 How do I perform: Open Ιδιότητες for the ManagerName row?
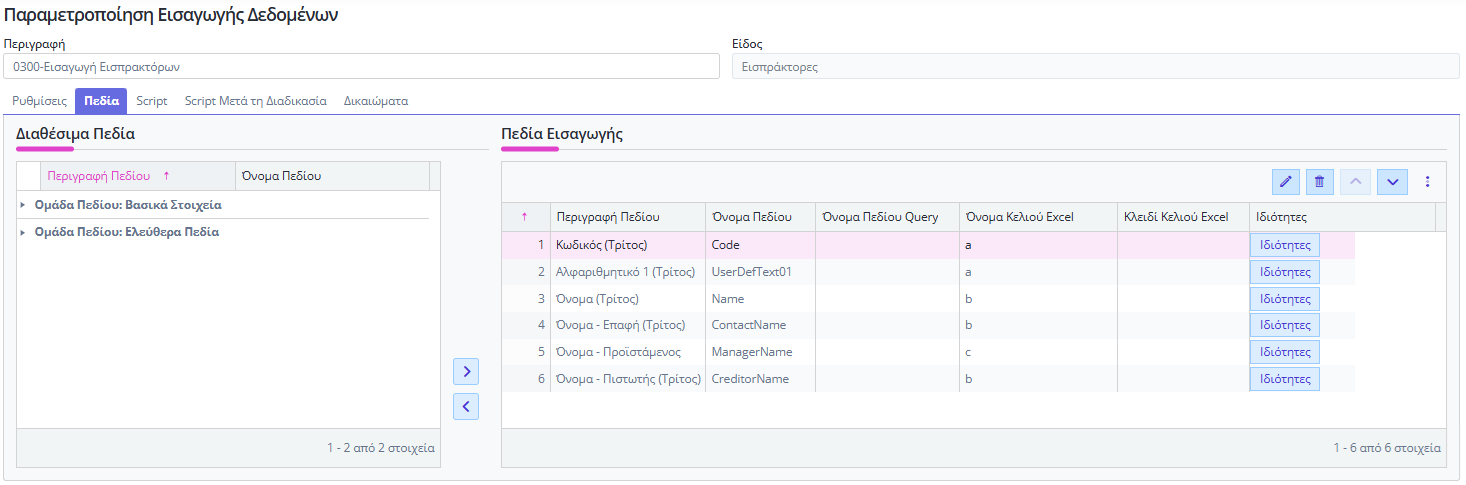coord(1284,352)
